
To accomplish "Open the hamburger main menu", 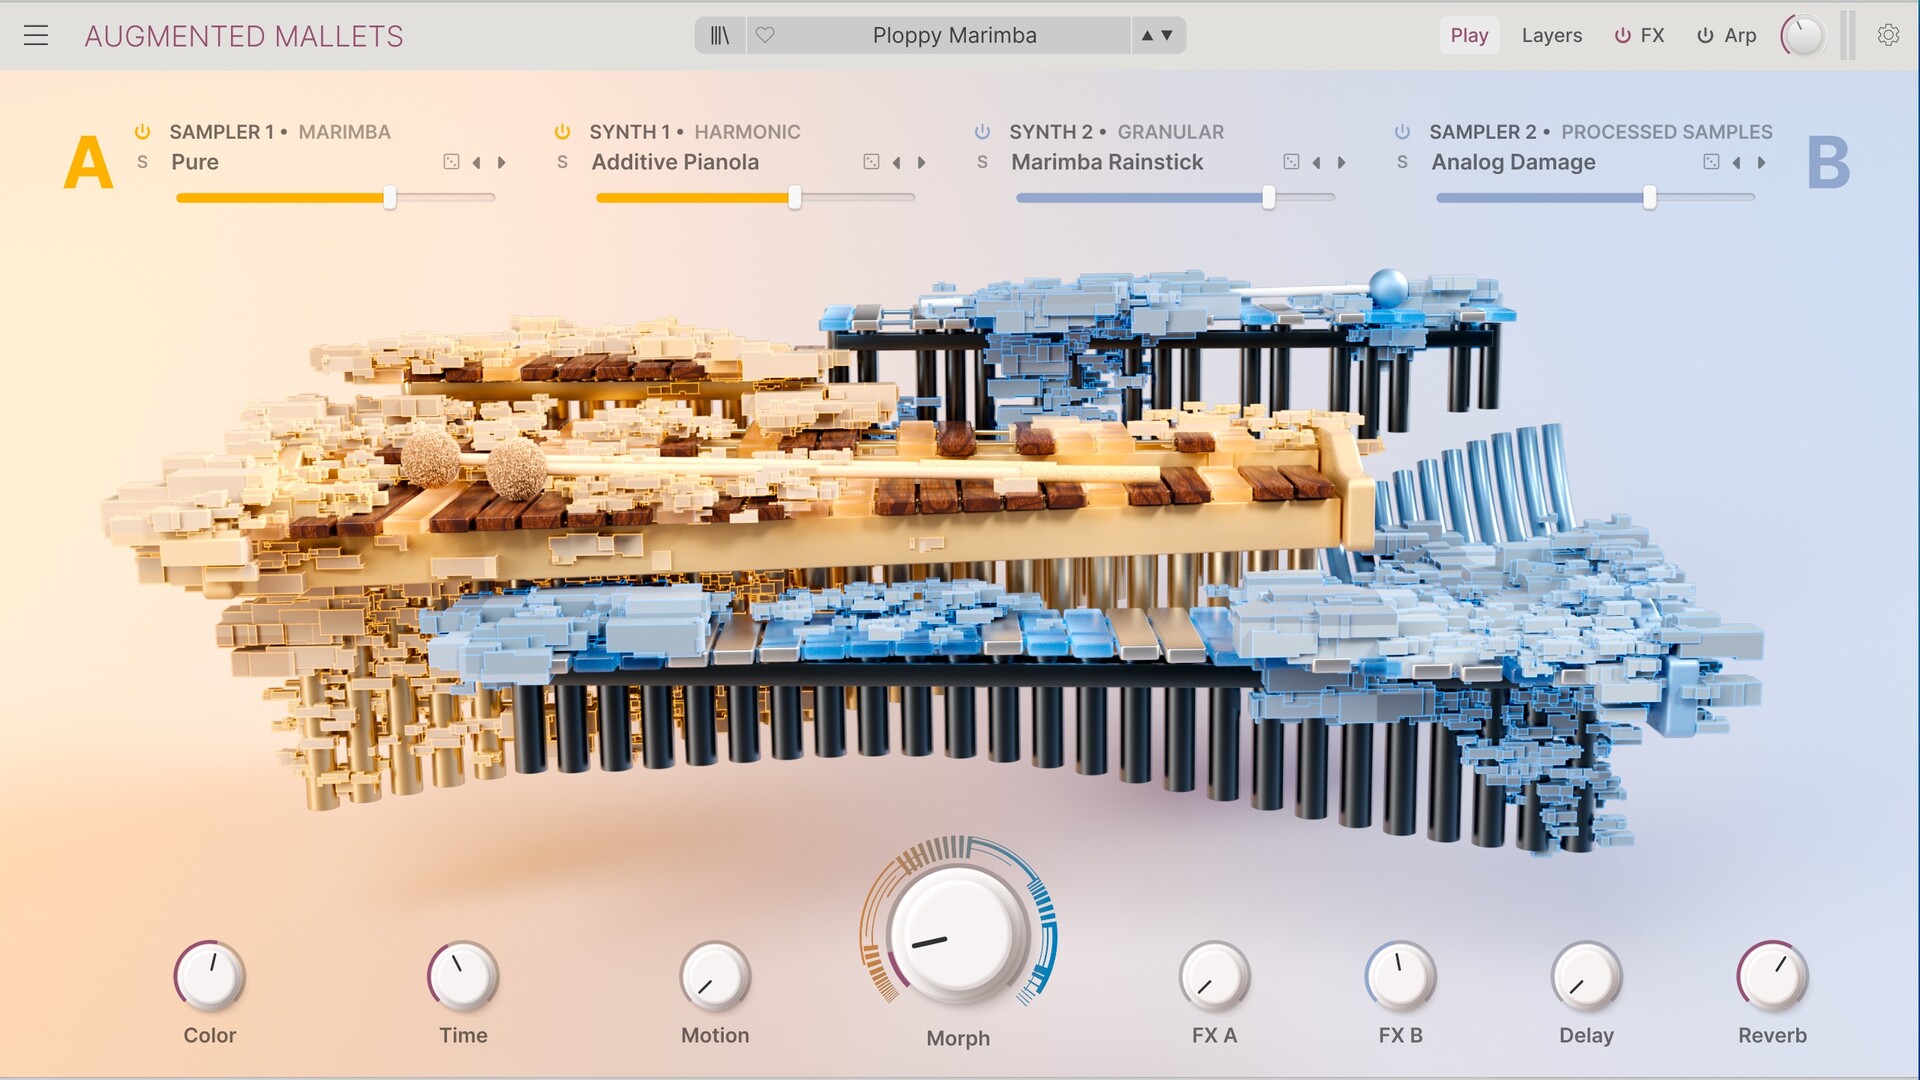I will pos(36,36).
